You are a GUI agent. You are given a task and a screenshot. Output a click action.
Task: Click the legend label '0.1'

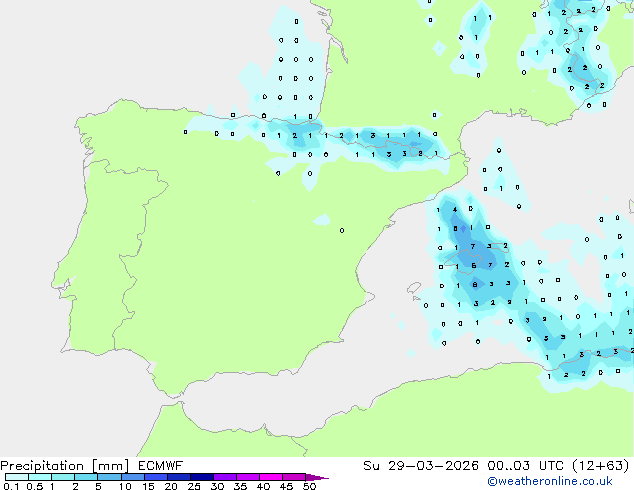(11, 486)
